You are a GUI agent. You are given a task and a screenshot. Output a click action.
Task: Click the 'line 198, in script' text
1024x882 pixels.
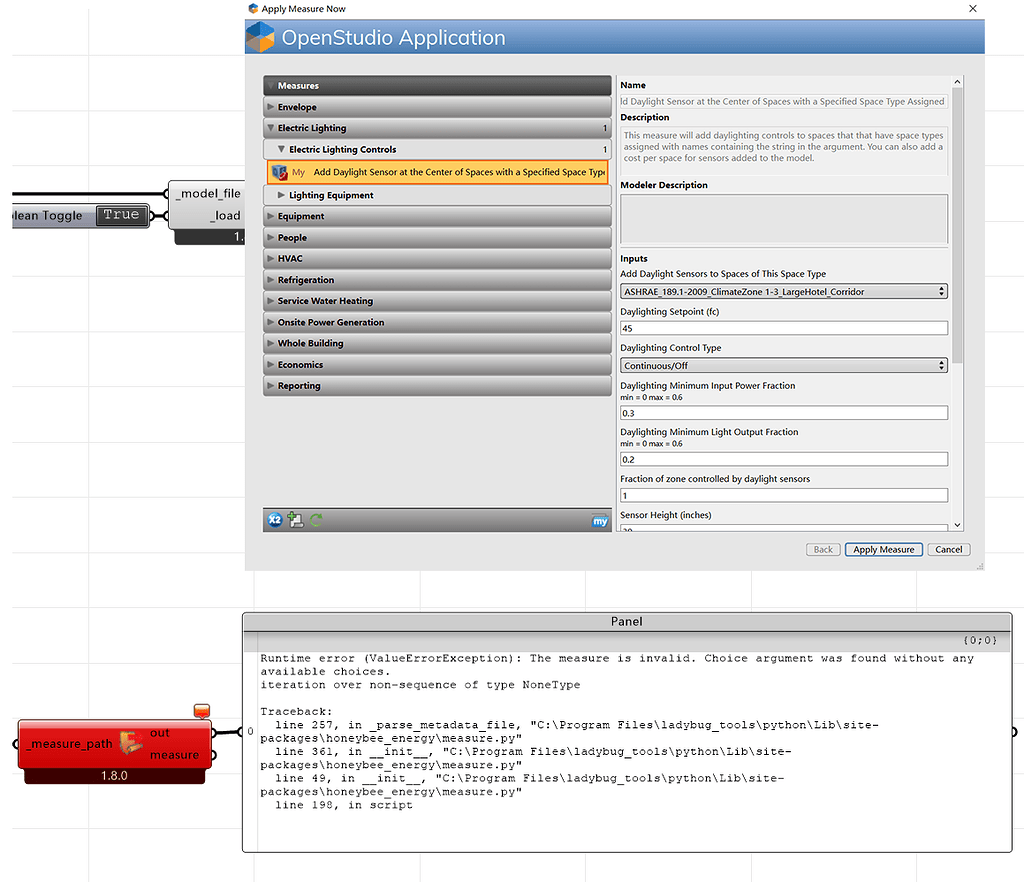tap(344, 805)
